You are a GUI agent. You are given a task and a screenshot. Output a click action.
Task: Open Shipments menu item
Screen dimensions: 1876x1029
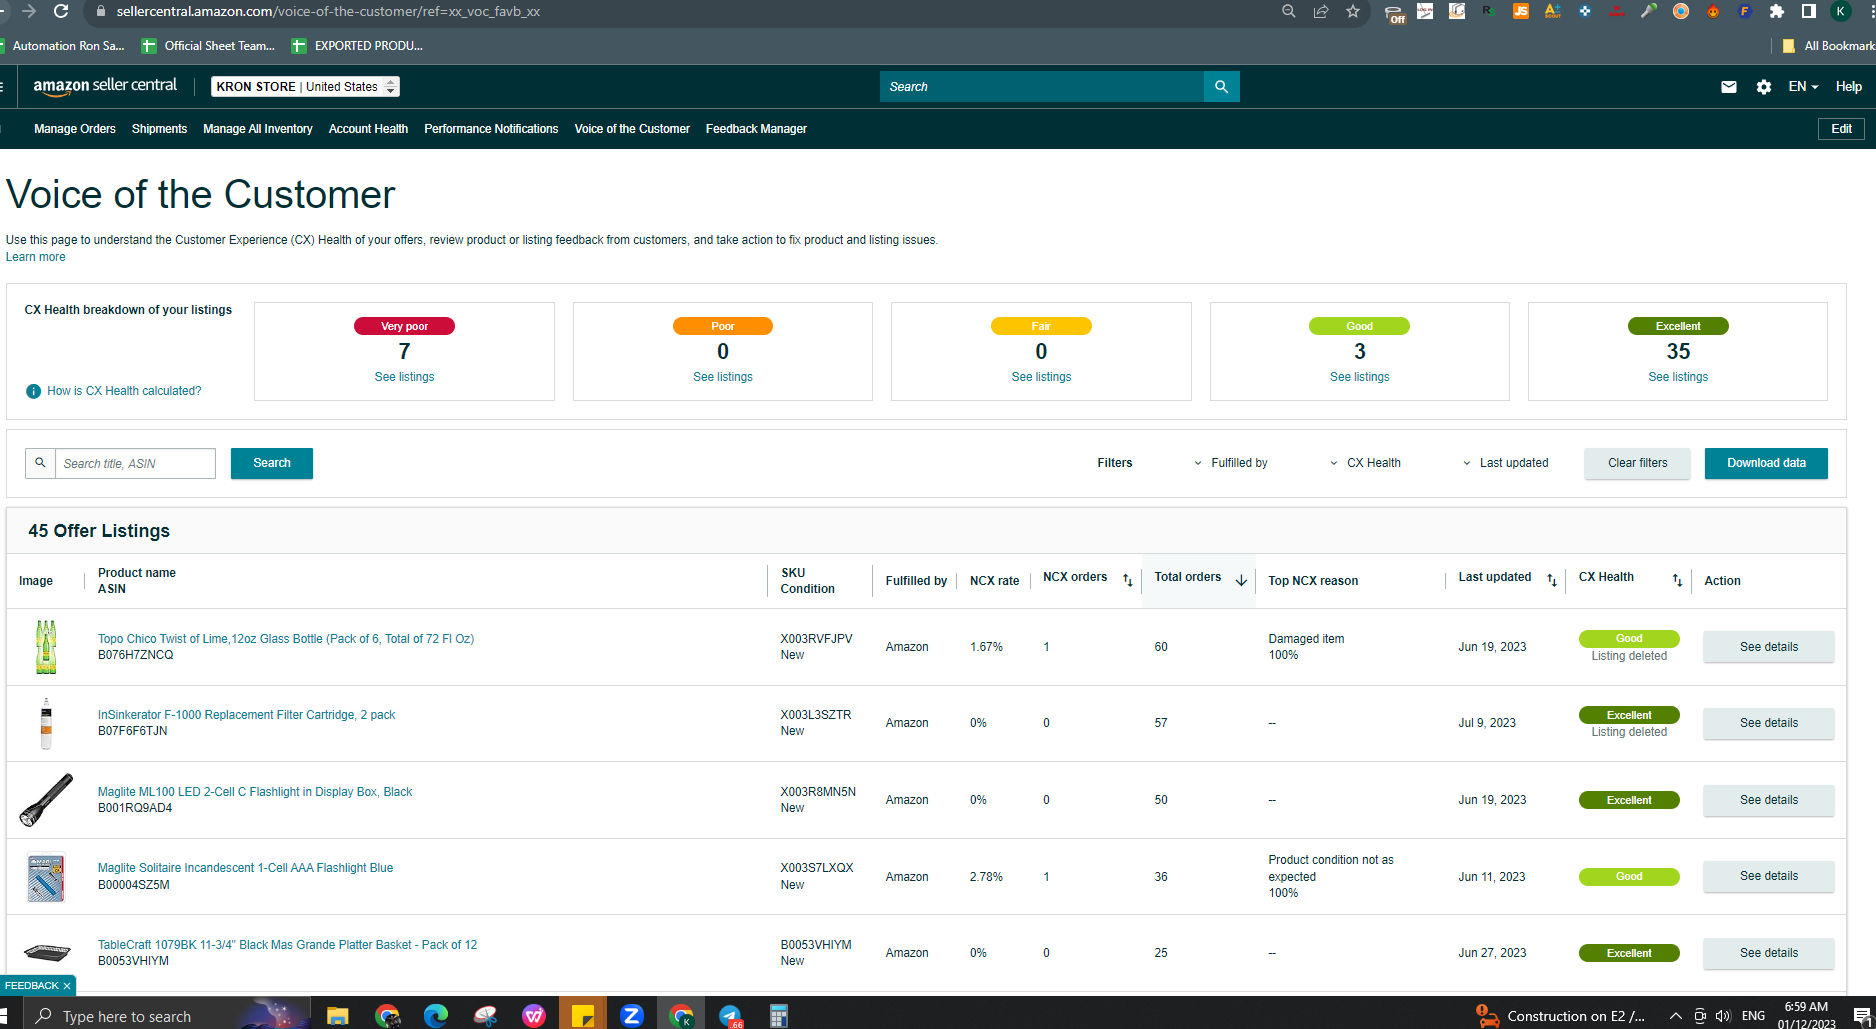[159, 129]
